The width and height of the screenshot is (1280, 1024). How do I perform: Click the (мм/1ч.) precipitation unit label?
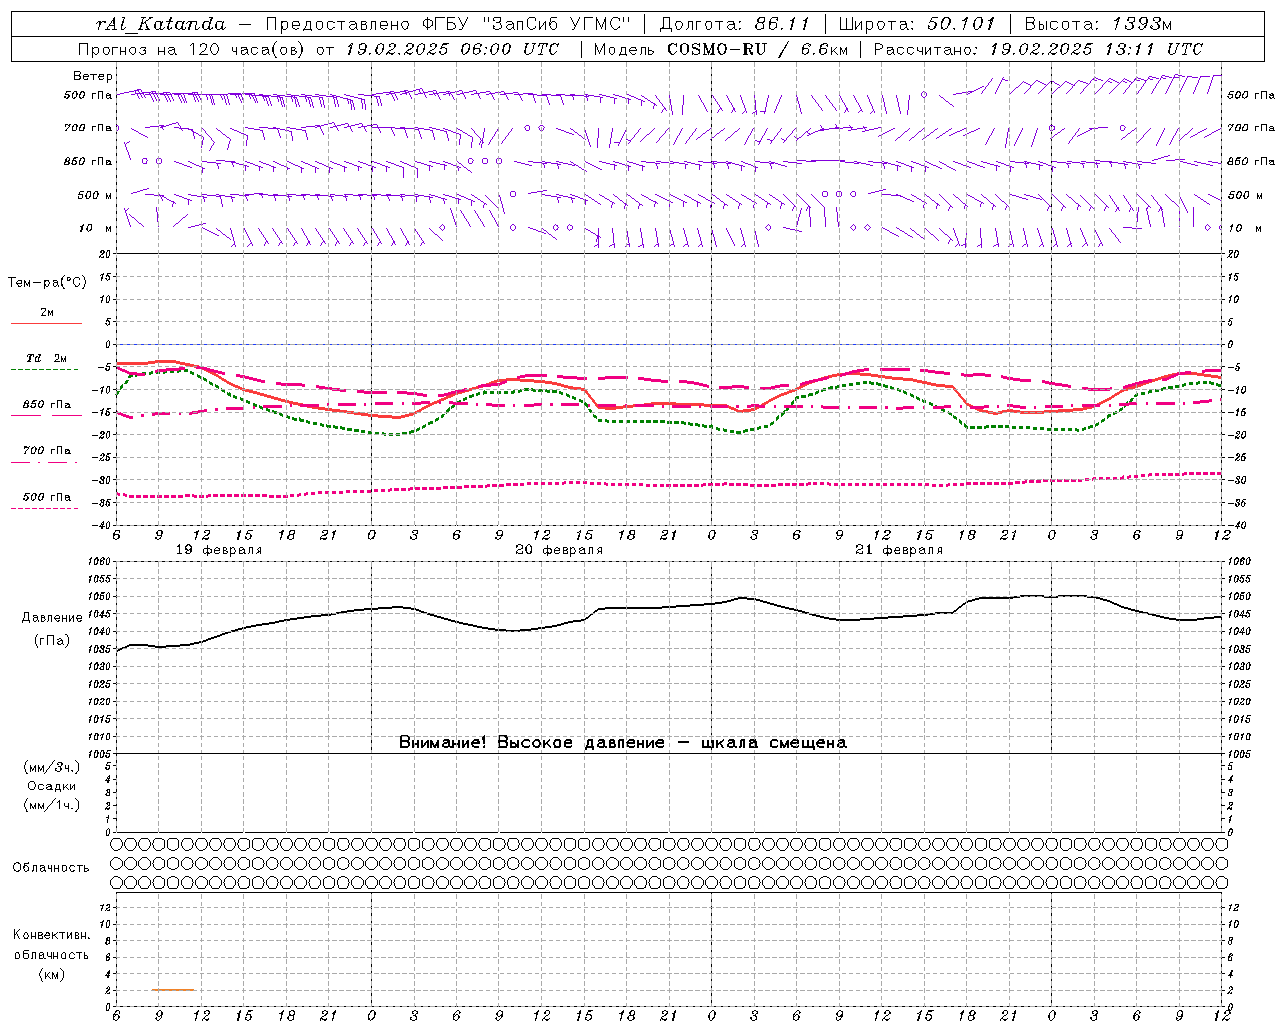pyautogui.click(x=52, y=805)
